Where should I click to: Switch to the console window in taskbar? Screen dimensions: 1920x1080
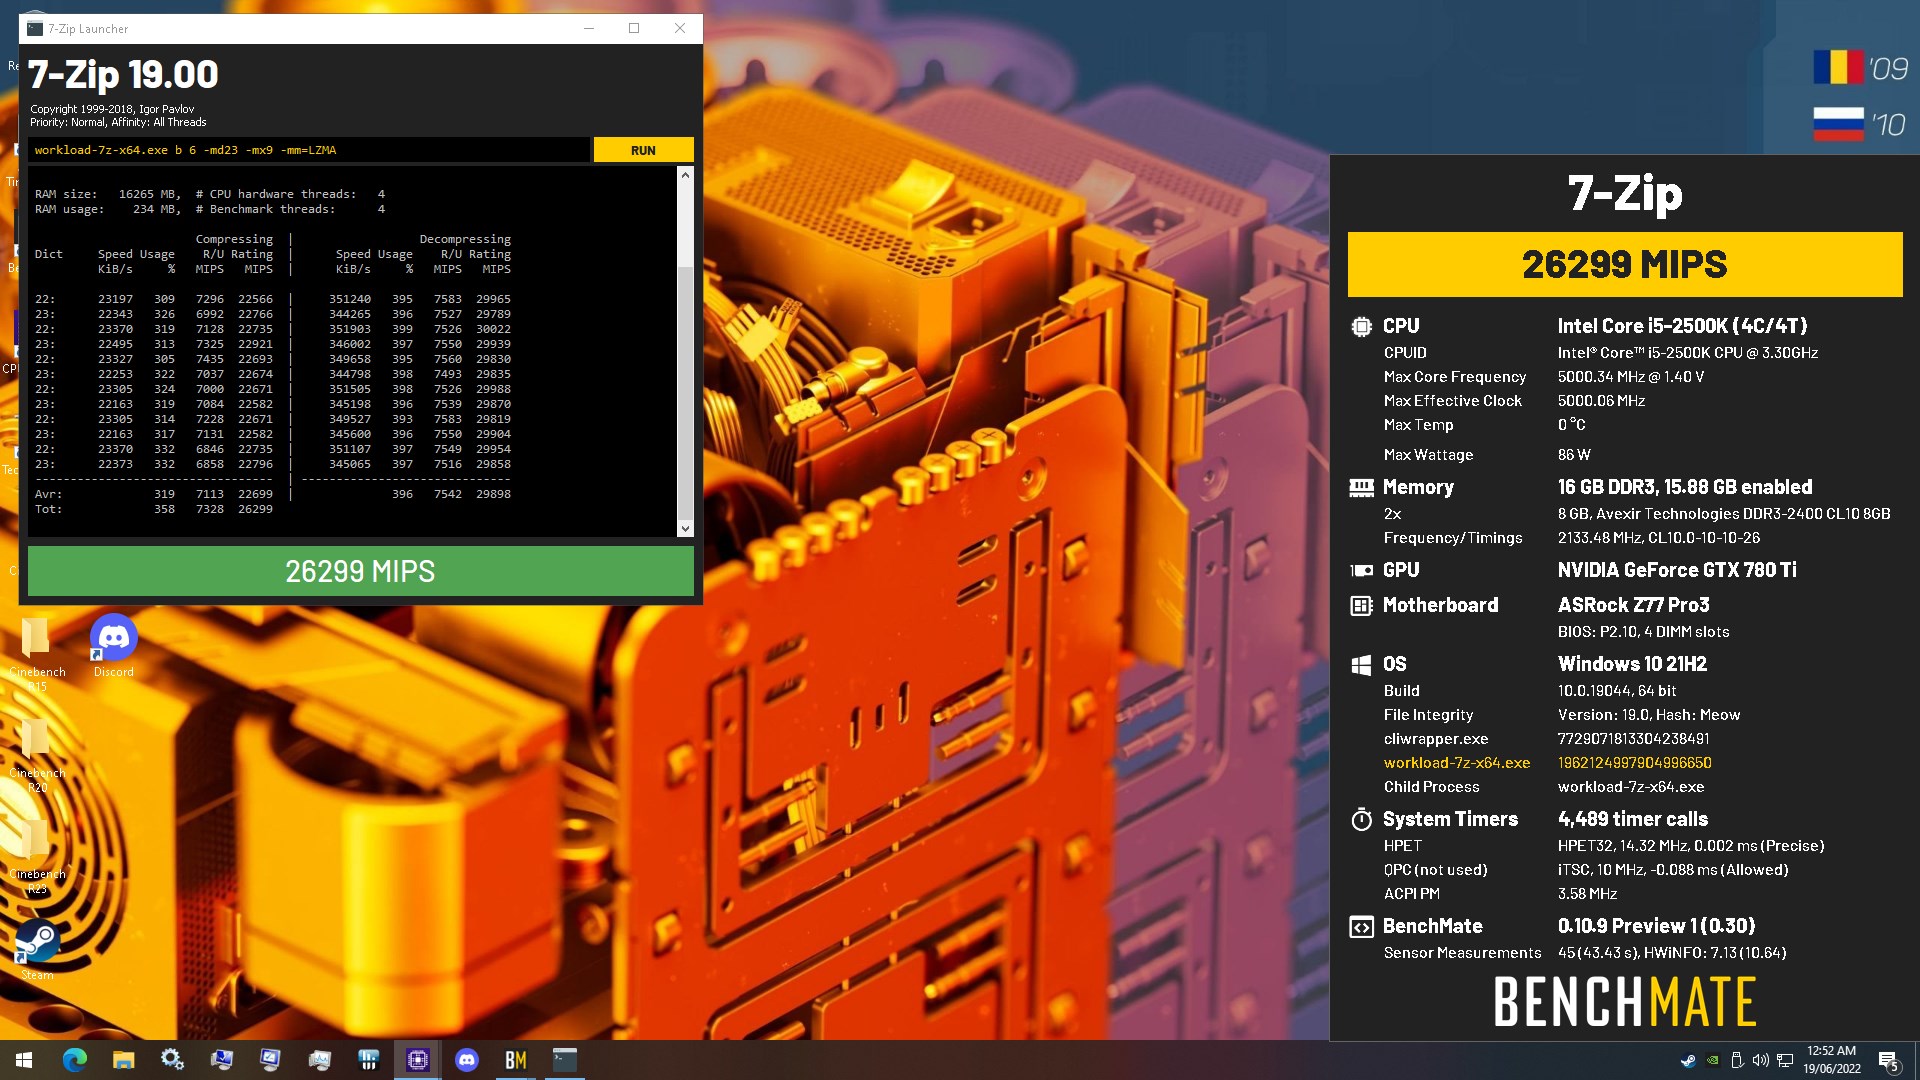click(565, 1060)
